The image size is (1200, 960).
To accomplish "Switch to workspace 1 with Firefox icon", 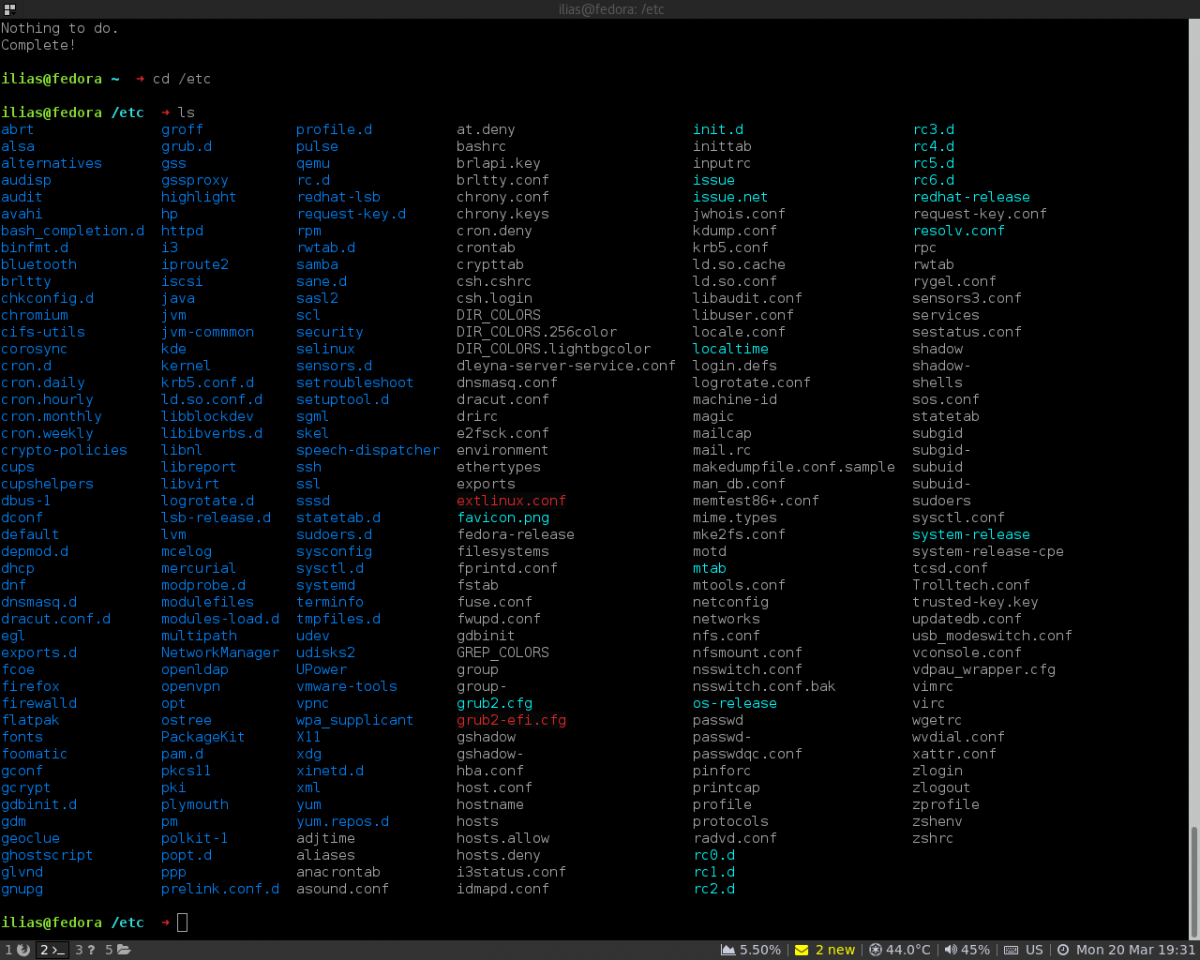I will click(17, 950).
